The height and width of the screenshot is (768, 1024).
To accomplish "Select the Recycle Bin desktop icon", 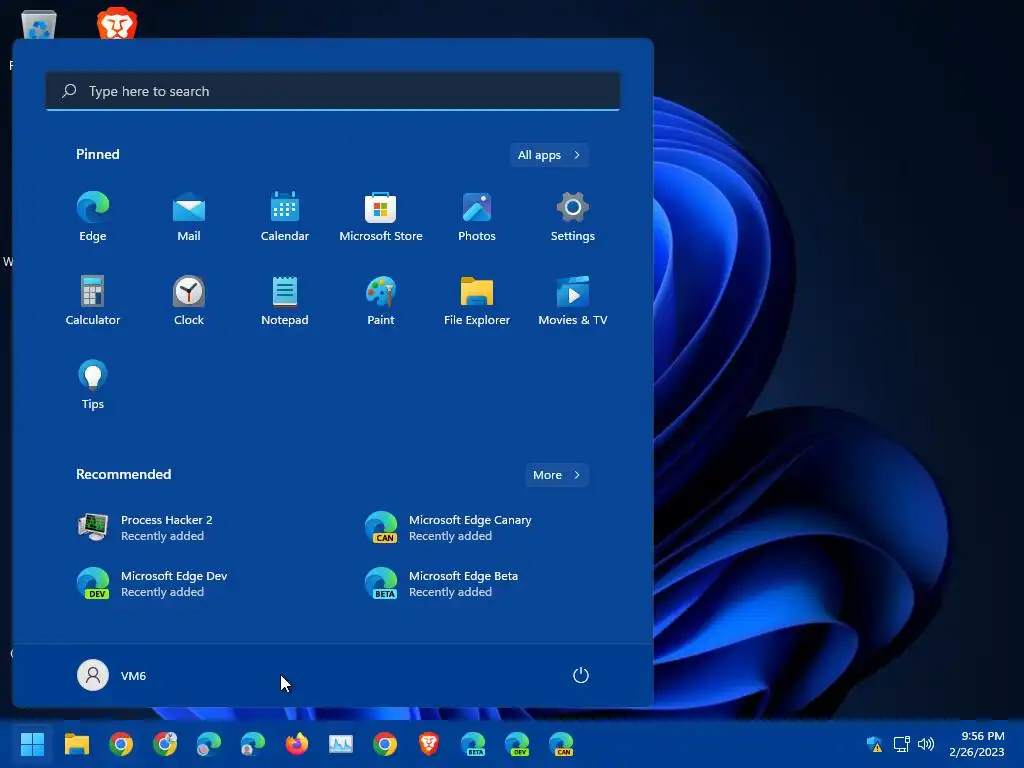I will coord(39,25).
